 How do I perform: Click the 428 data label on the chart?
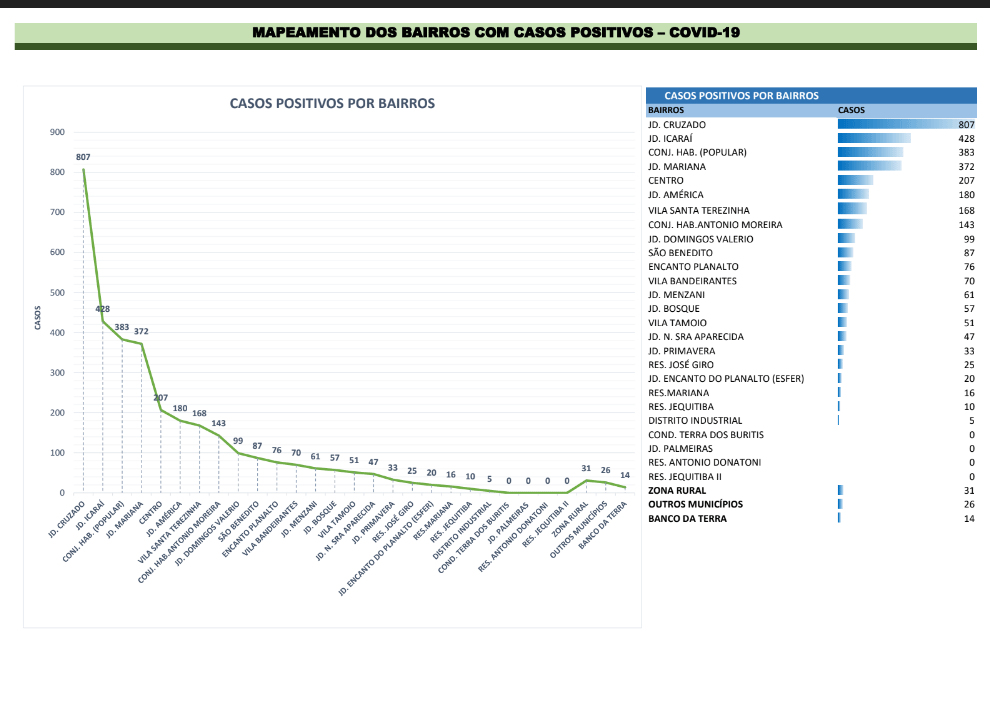coord(102,309)
